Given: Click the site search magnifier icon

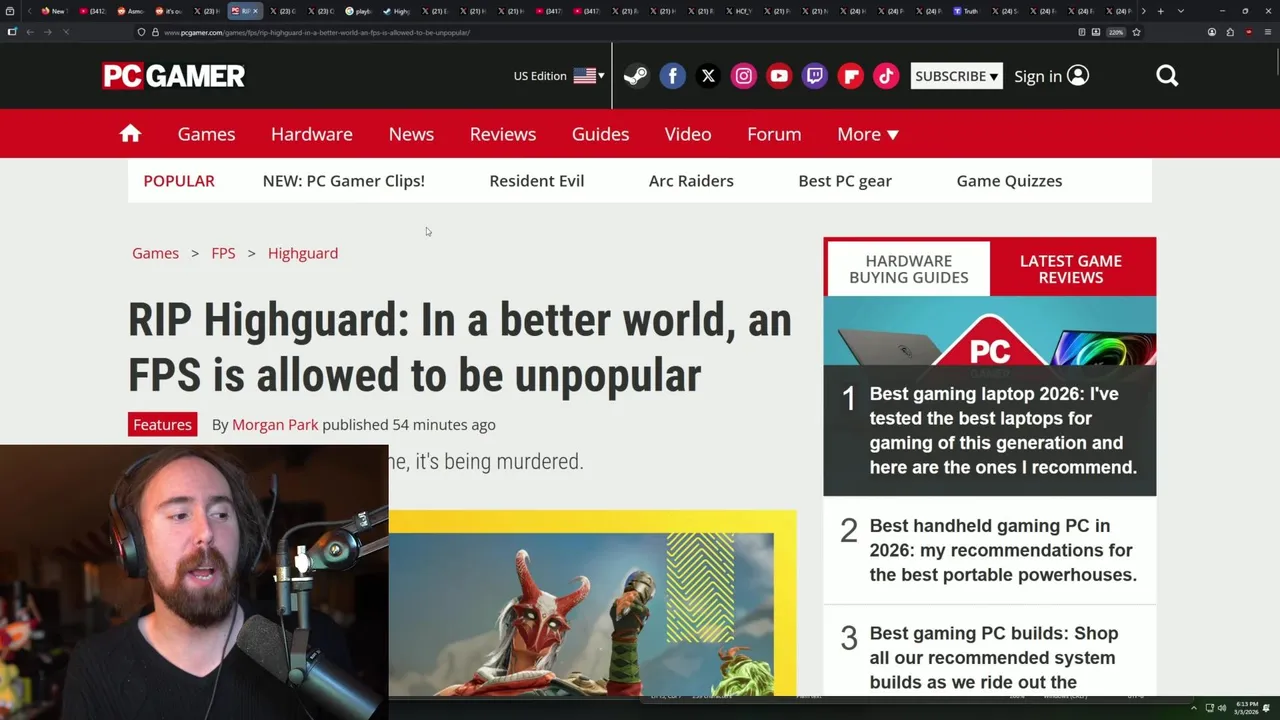Looking at the screenshot, I should [x=1167, y=76].
